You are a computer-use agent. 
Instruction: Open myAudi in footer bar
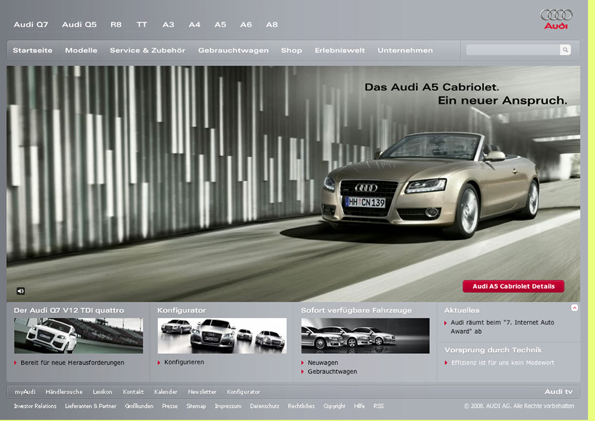point(25,392)
